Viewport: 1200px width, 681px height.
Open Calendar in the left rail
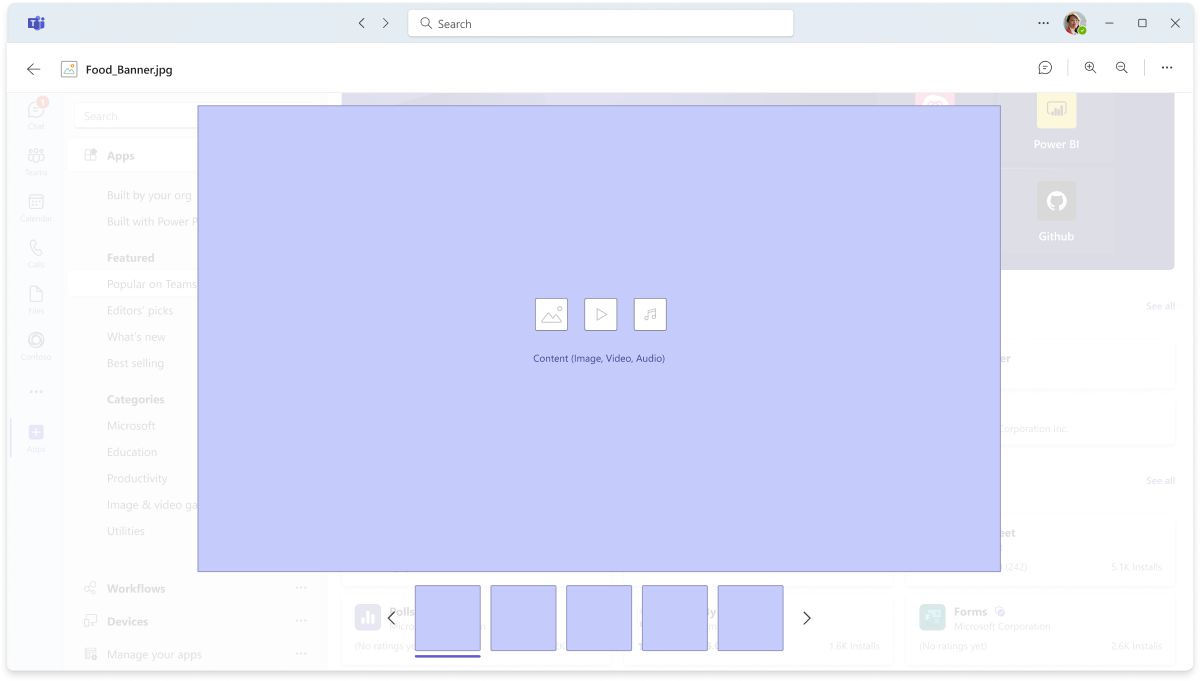click(36, 207)
